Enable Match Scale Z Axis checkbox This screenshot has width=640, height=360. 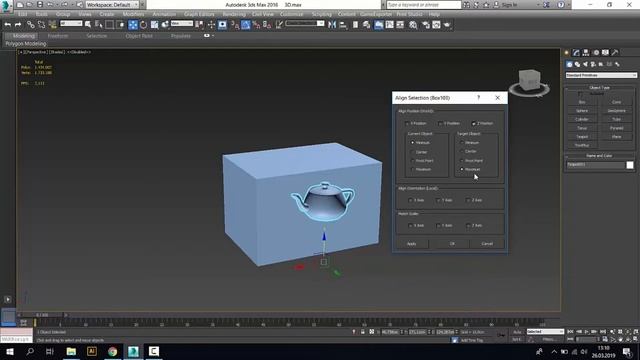(x=468, y=225)
